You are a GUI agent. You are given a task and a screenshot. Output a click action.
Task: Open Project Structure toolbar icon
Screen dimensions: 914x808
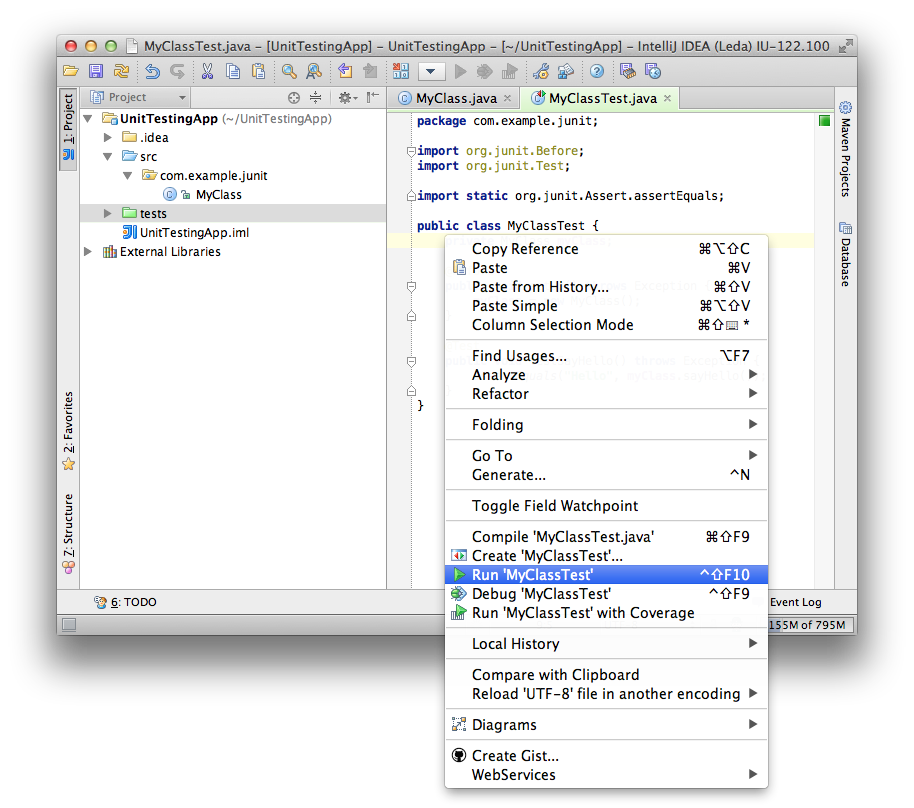(x=565, y=71)
